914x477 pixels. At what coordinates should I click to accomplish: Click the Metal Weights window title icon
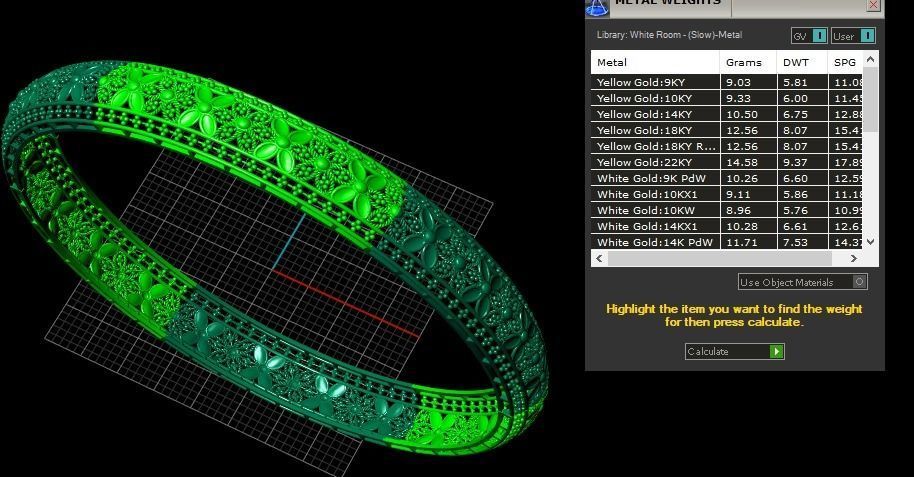click(x=597, y=8)
